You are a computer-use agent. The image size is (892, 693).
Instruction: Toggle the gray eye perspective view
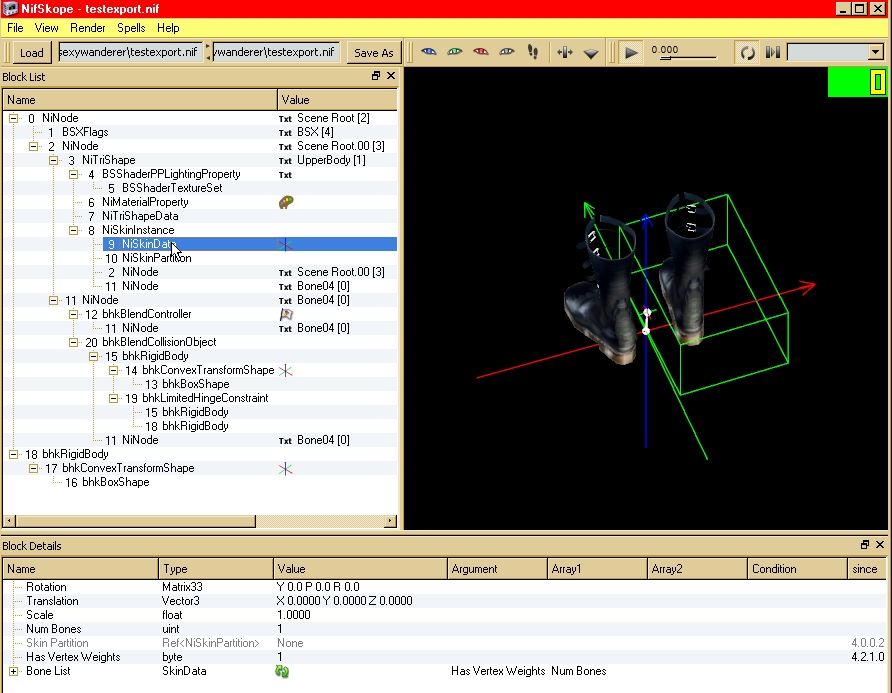click(507, 52)
